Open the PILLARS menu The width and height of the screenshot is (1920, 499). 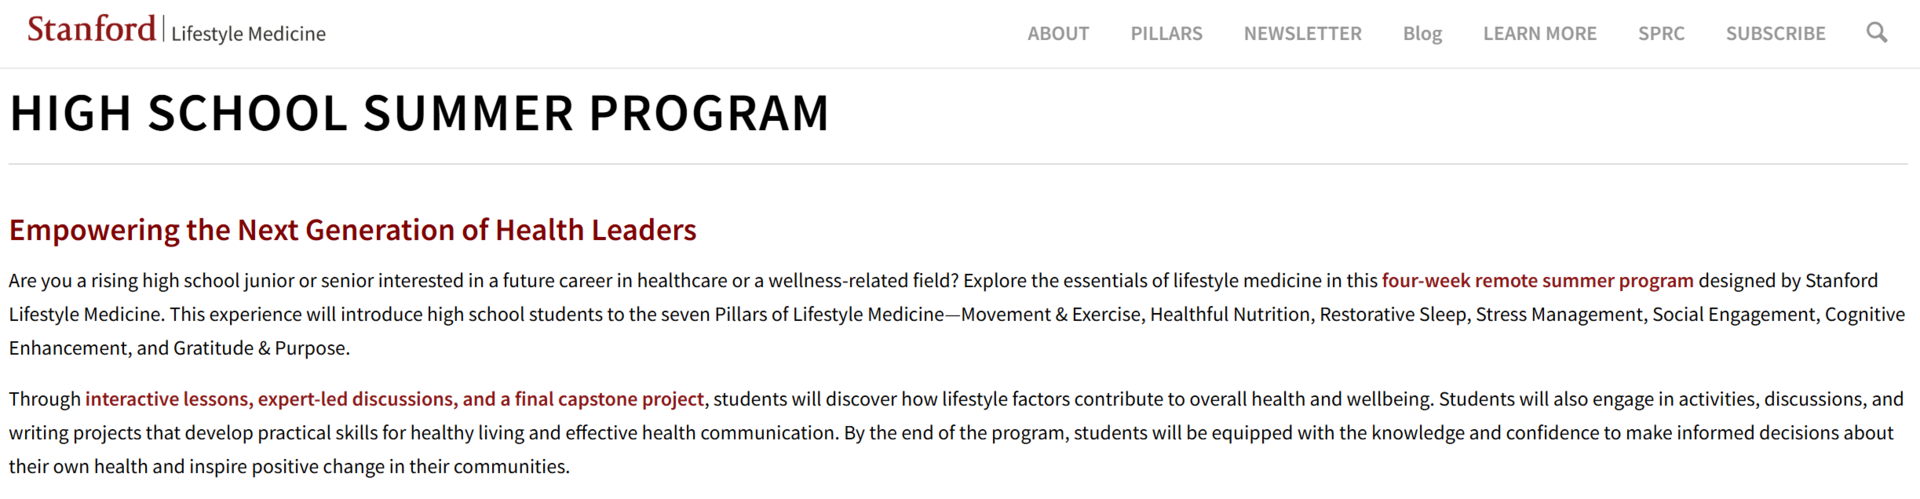pyautogui.click(x=1166, y=33)
